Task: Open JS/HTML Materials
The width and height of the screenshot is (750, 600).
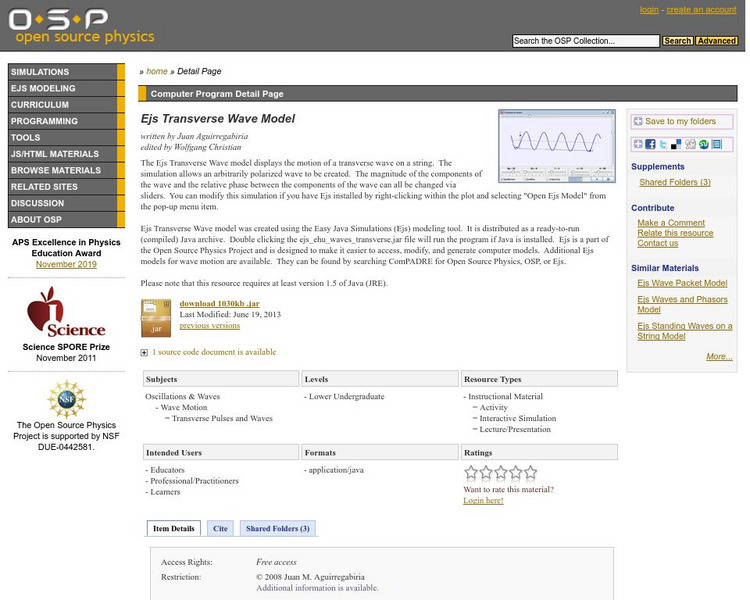Action: click(66, 154)
